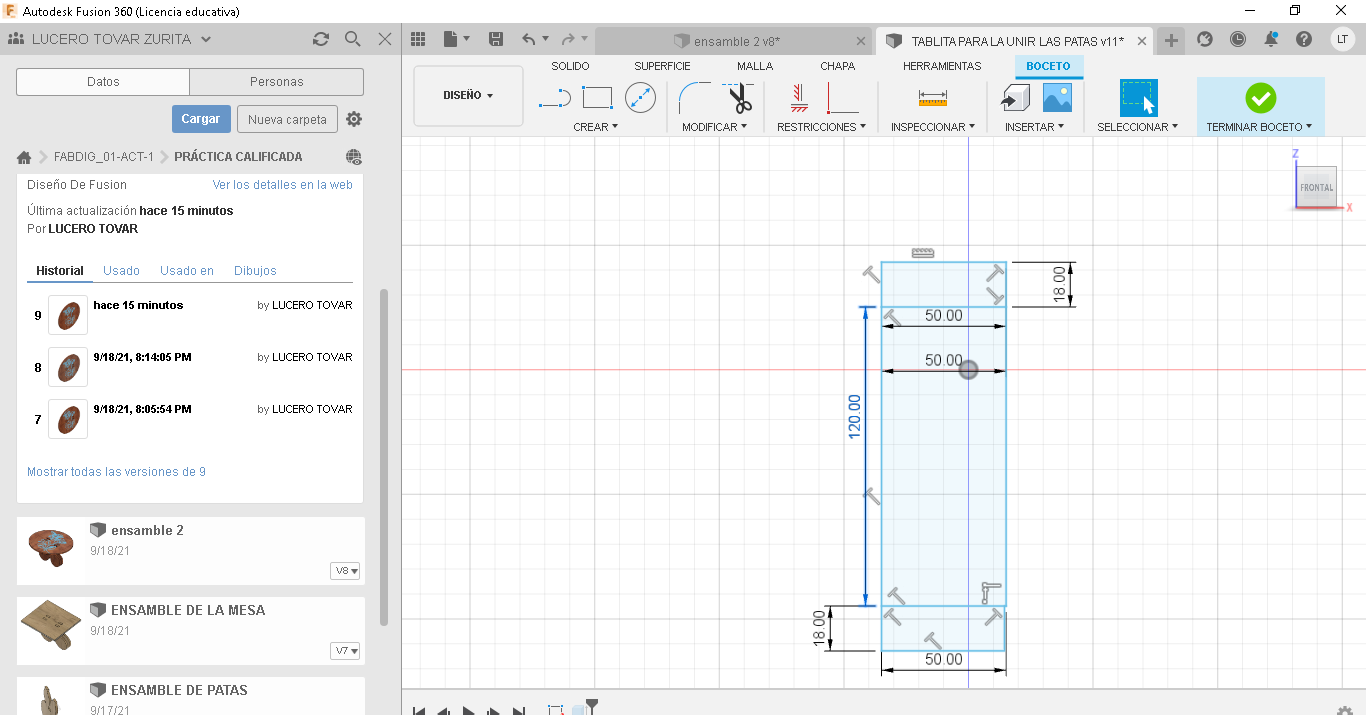The image size is (1366, 715).
Task: Open the Dibujos tab
Action: [x=255, y=271]
